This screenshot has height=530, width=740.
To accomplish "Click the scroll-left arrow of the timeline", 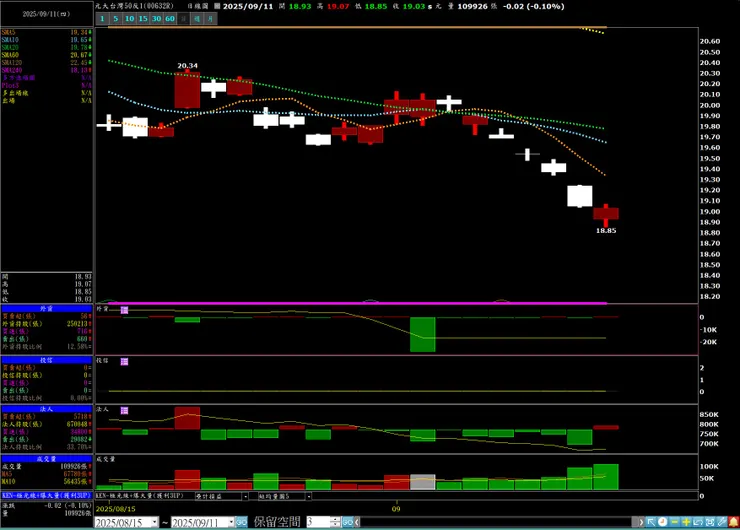I will pyautogui.click(x=357, y=522).
